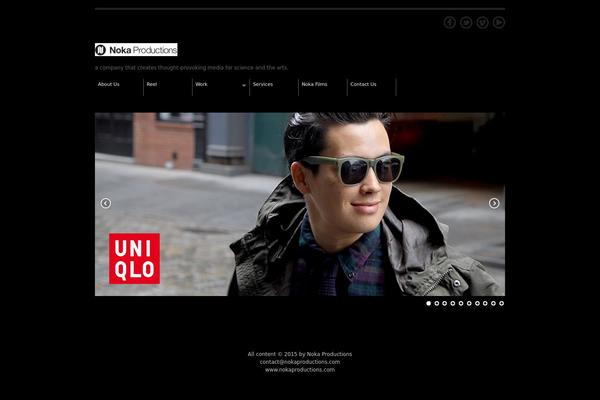The height and width of the screenshot is (400, 600).
Task: Open the Twitter social icon
Action: point(466,23)
